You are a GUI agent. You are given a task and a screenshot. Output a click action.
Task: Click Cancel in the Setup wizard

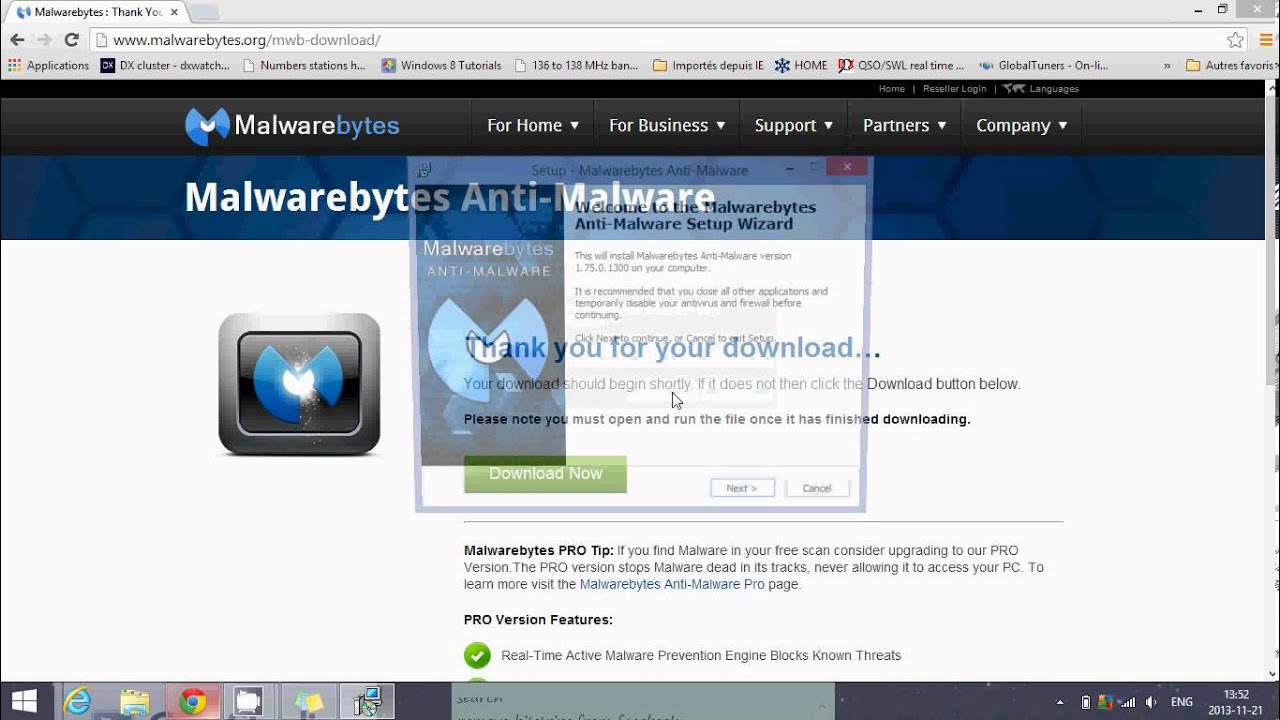(x=816, y=488)
